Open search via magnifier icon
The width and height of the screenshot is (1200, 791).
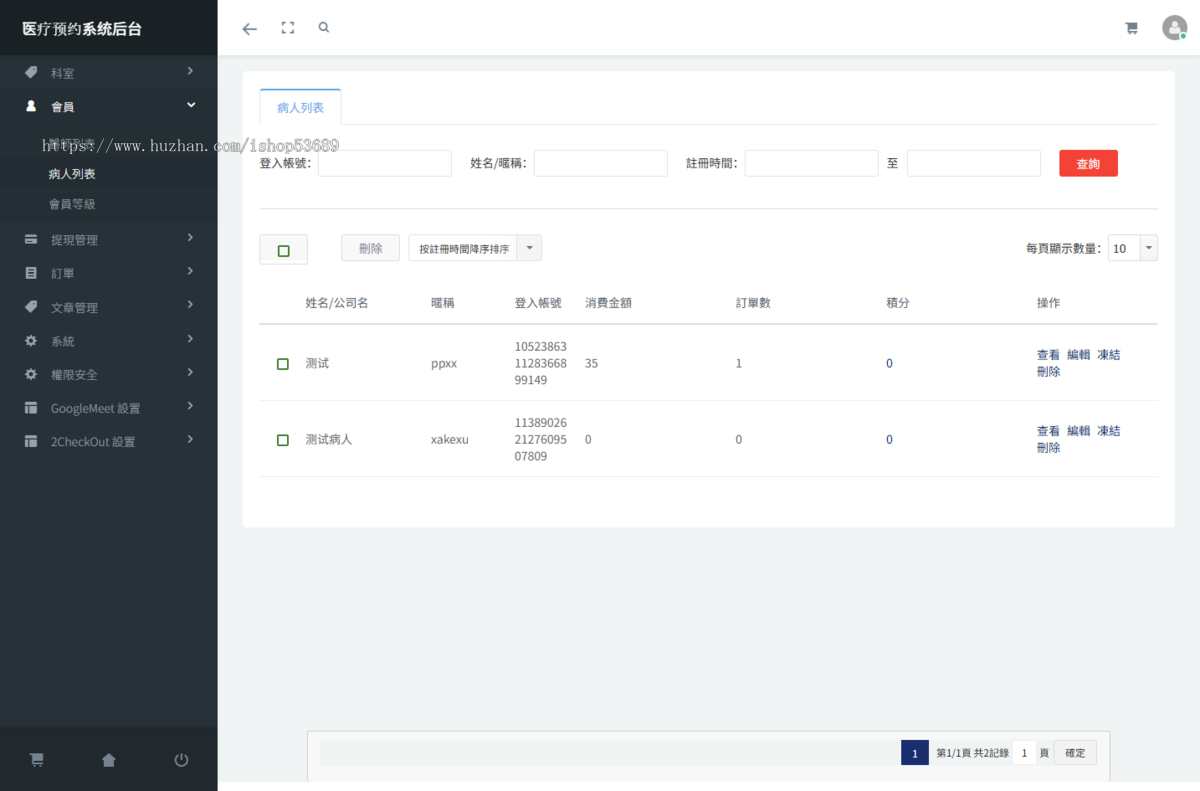(324, 28)
